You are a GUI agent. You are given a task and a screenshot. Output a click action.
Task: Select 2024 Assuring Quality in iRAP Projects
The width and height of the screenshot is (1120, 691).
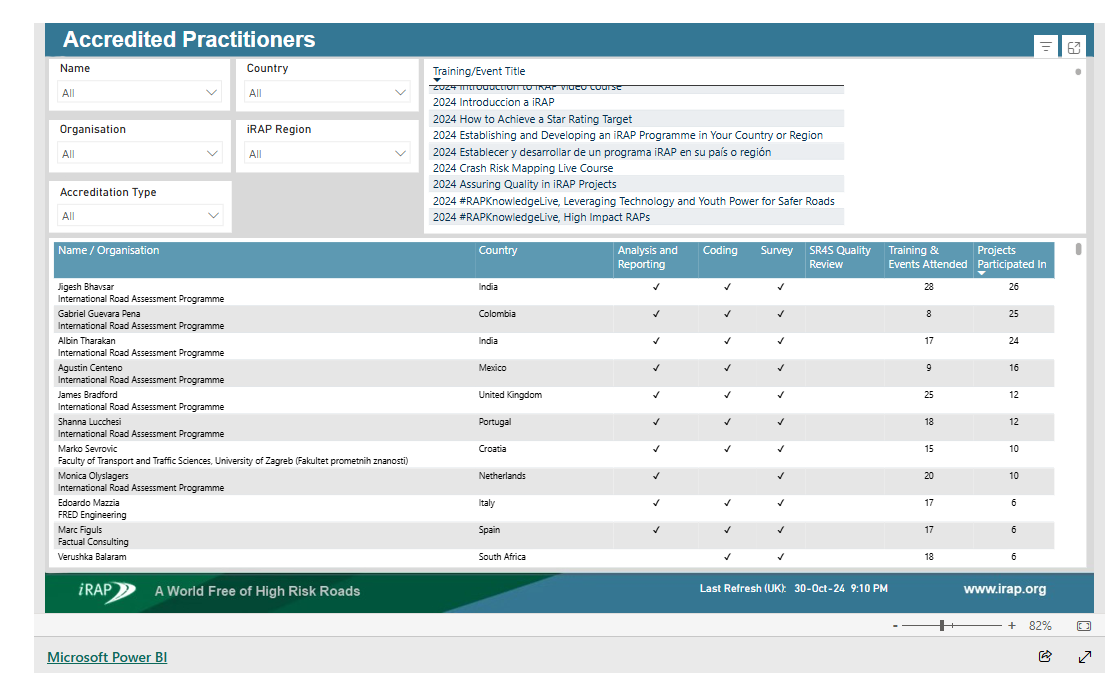coord(636,184)
